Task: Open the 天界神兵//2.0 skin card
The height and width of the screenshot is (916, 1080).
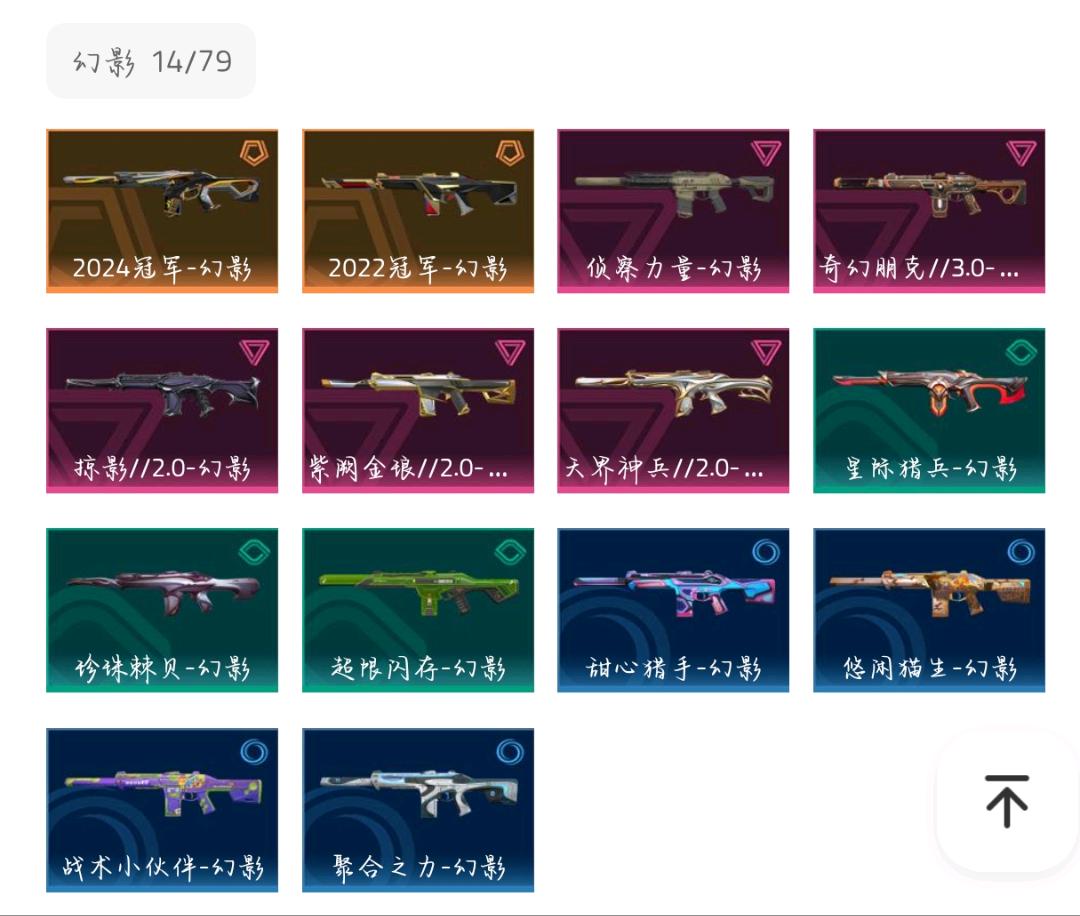Action: pos(673,410)
